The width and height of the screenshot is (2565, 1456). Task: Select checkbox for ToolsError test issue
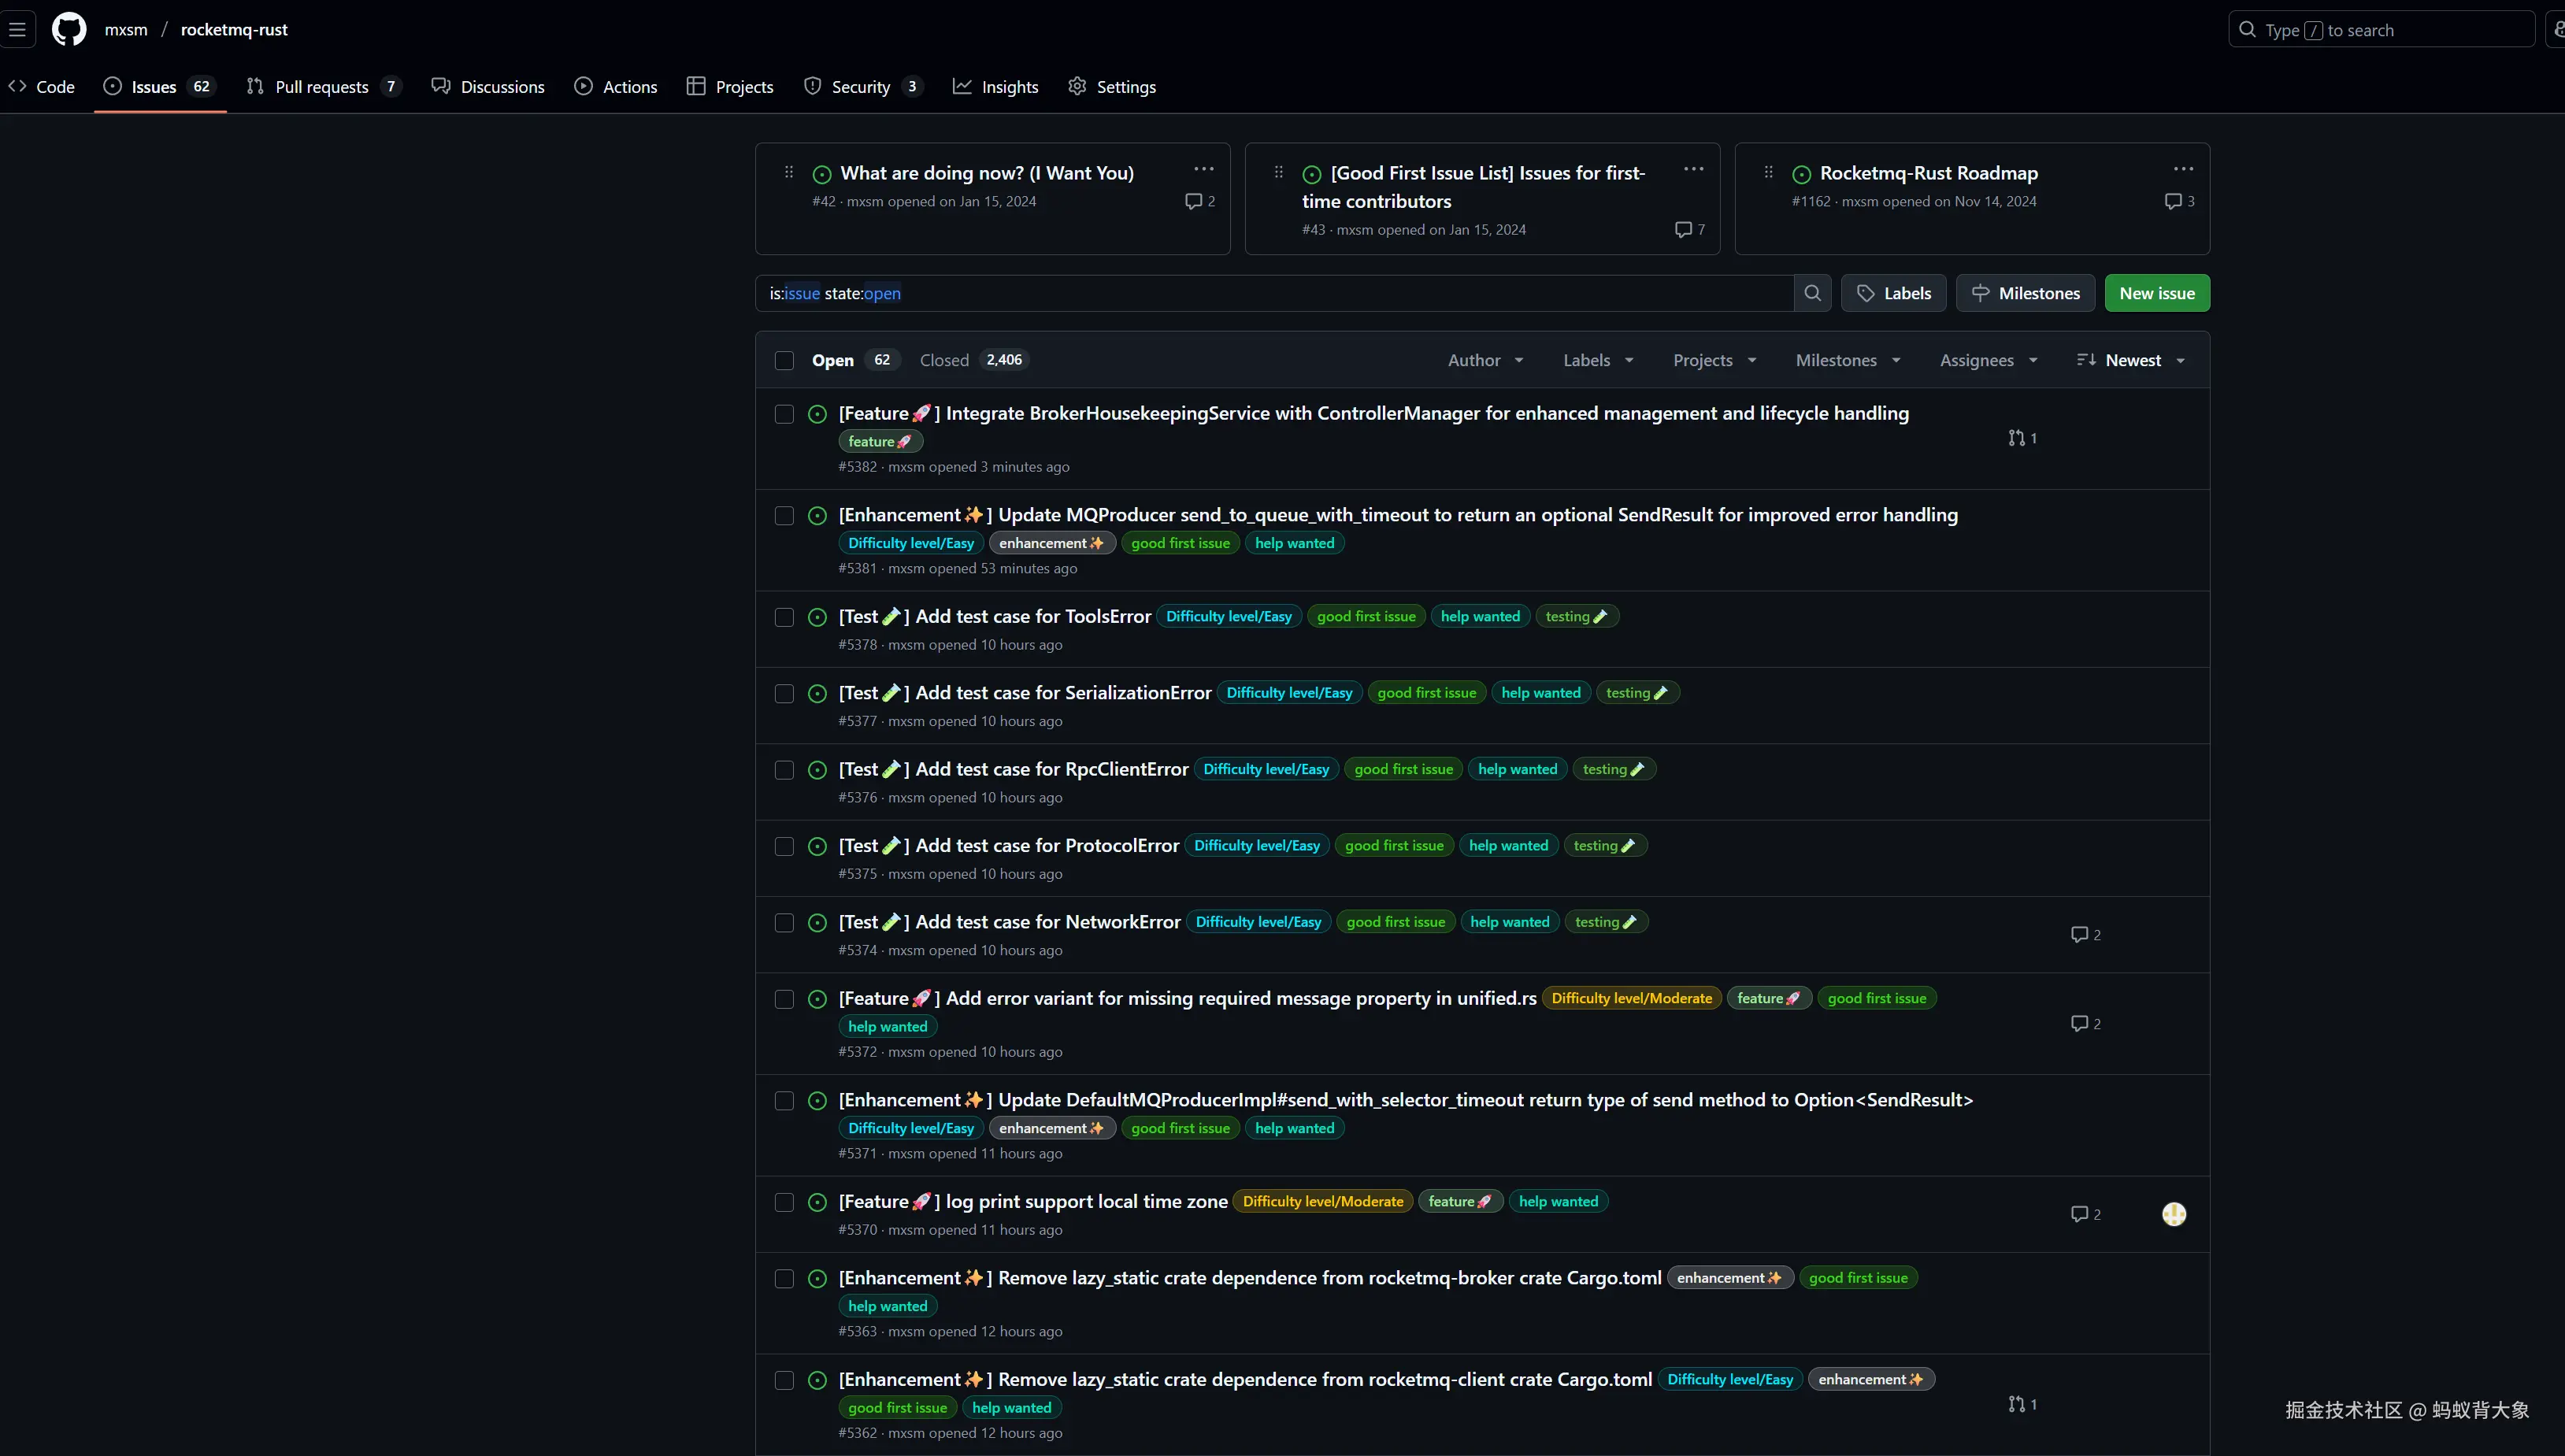784,617
